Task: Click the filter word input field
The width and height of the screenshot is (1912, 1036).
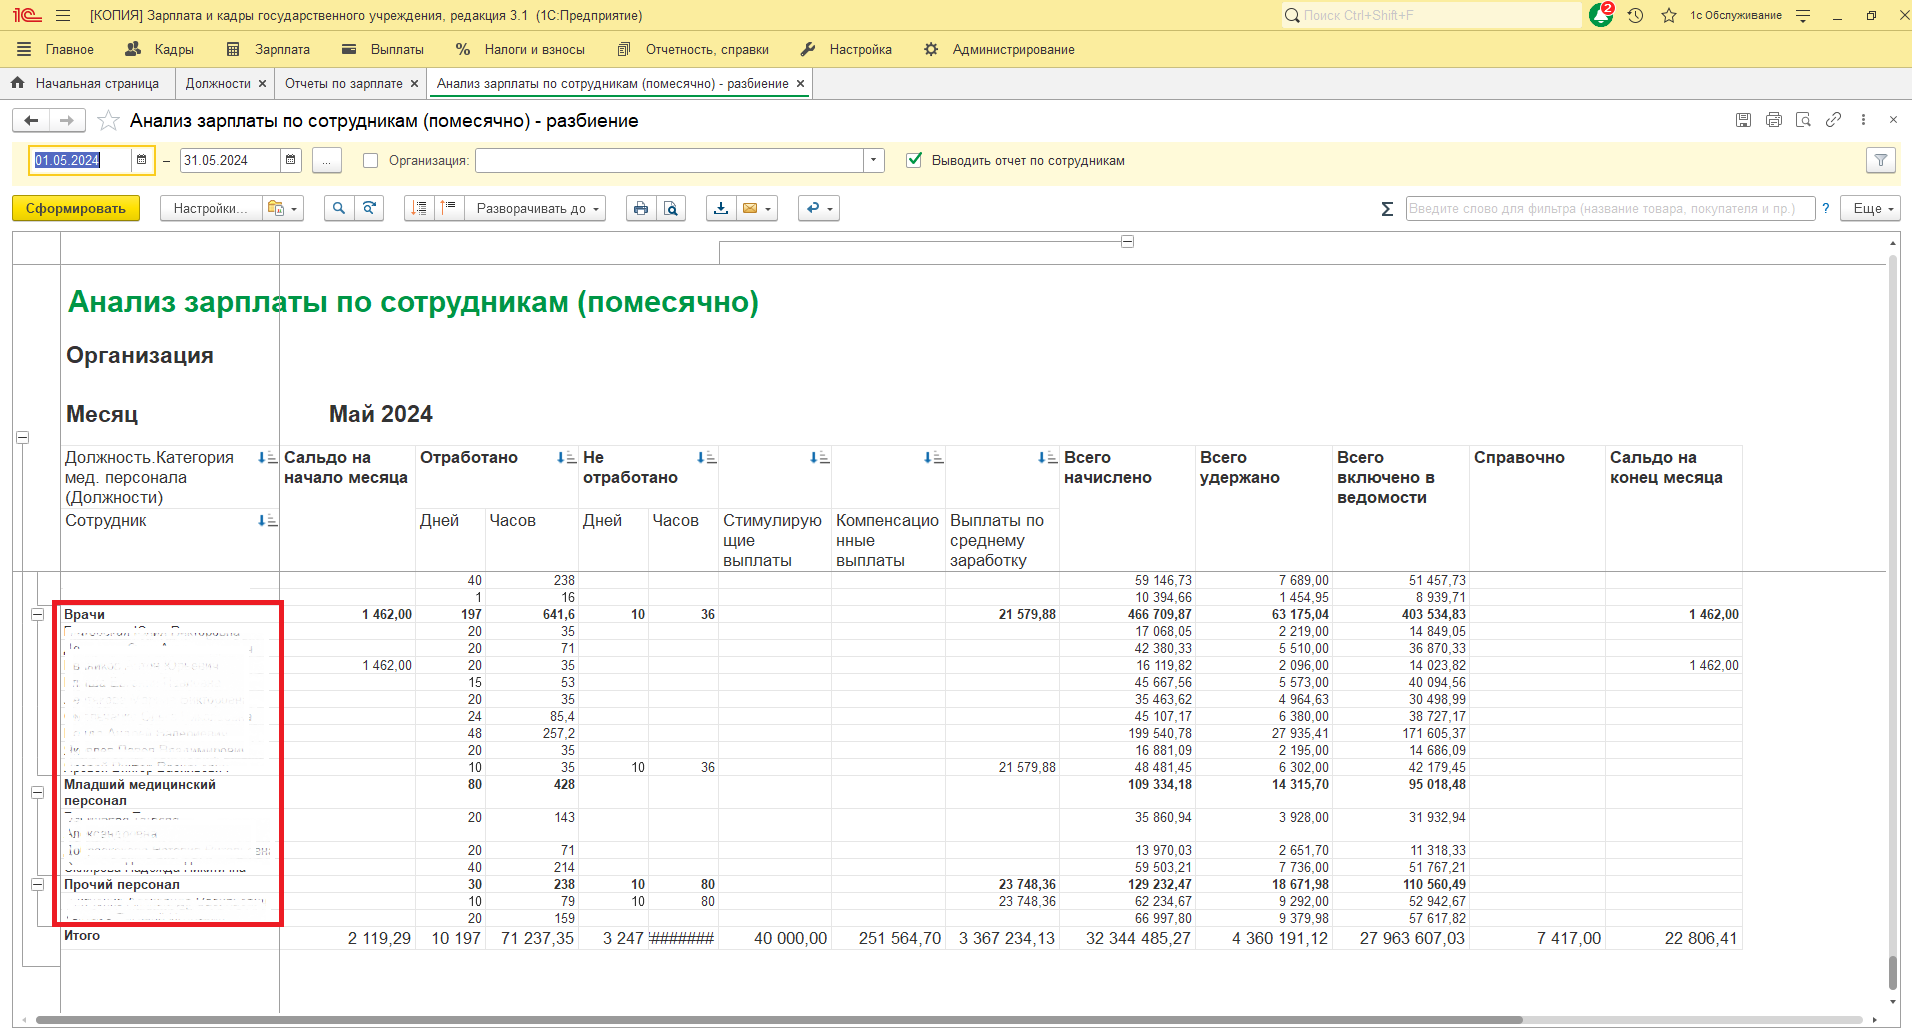Action: coord(1610,208)
